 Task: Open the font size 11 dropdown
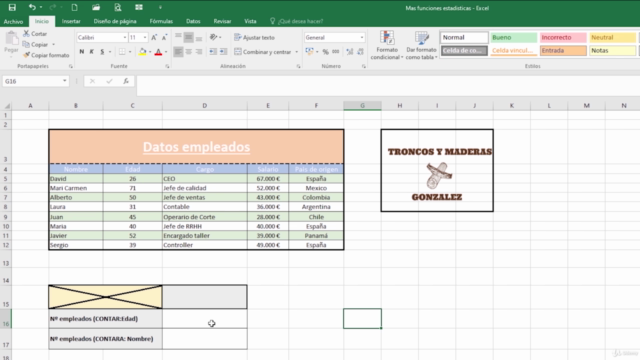click(x=145, y=38)
